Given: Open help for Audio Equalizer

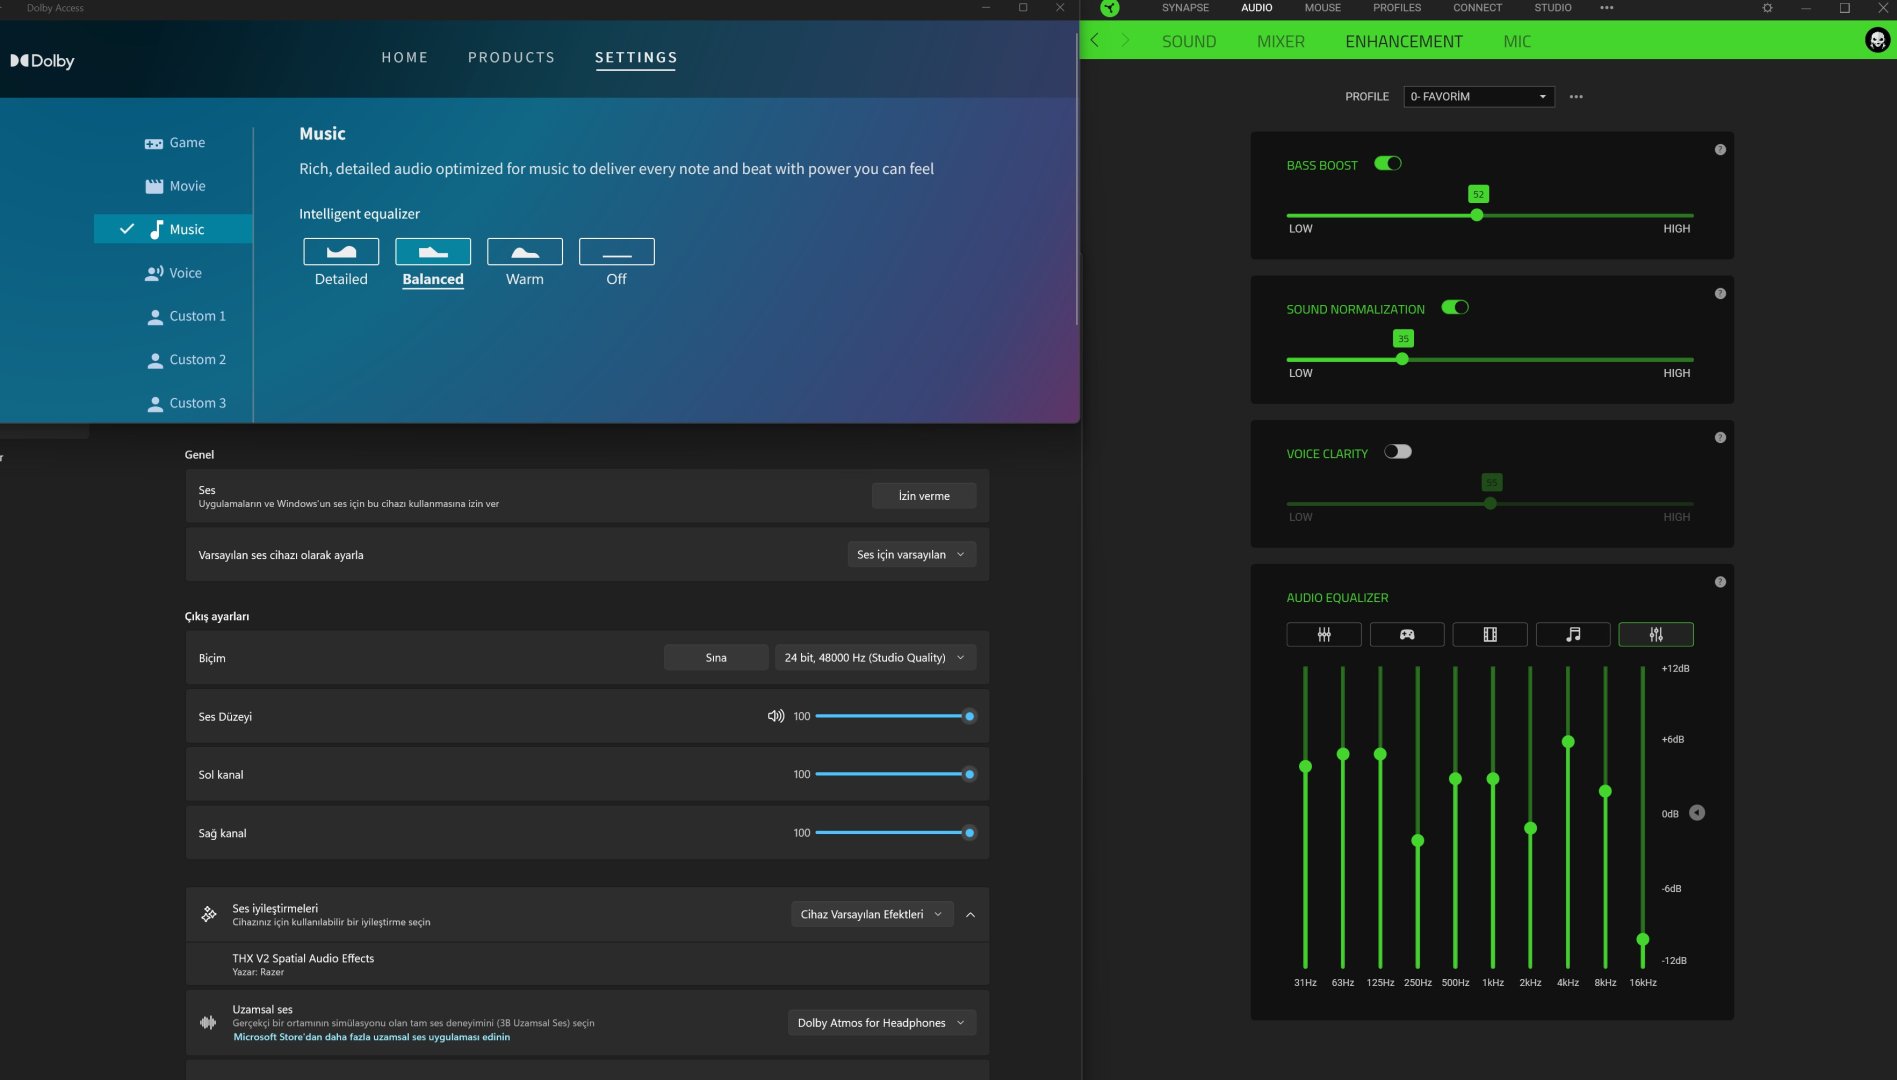Looking at the screenshot, I should 1720,582.
